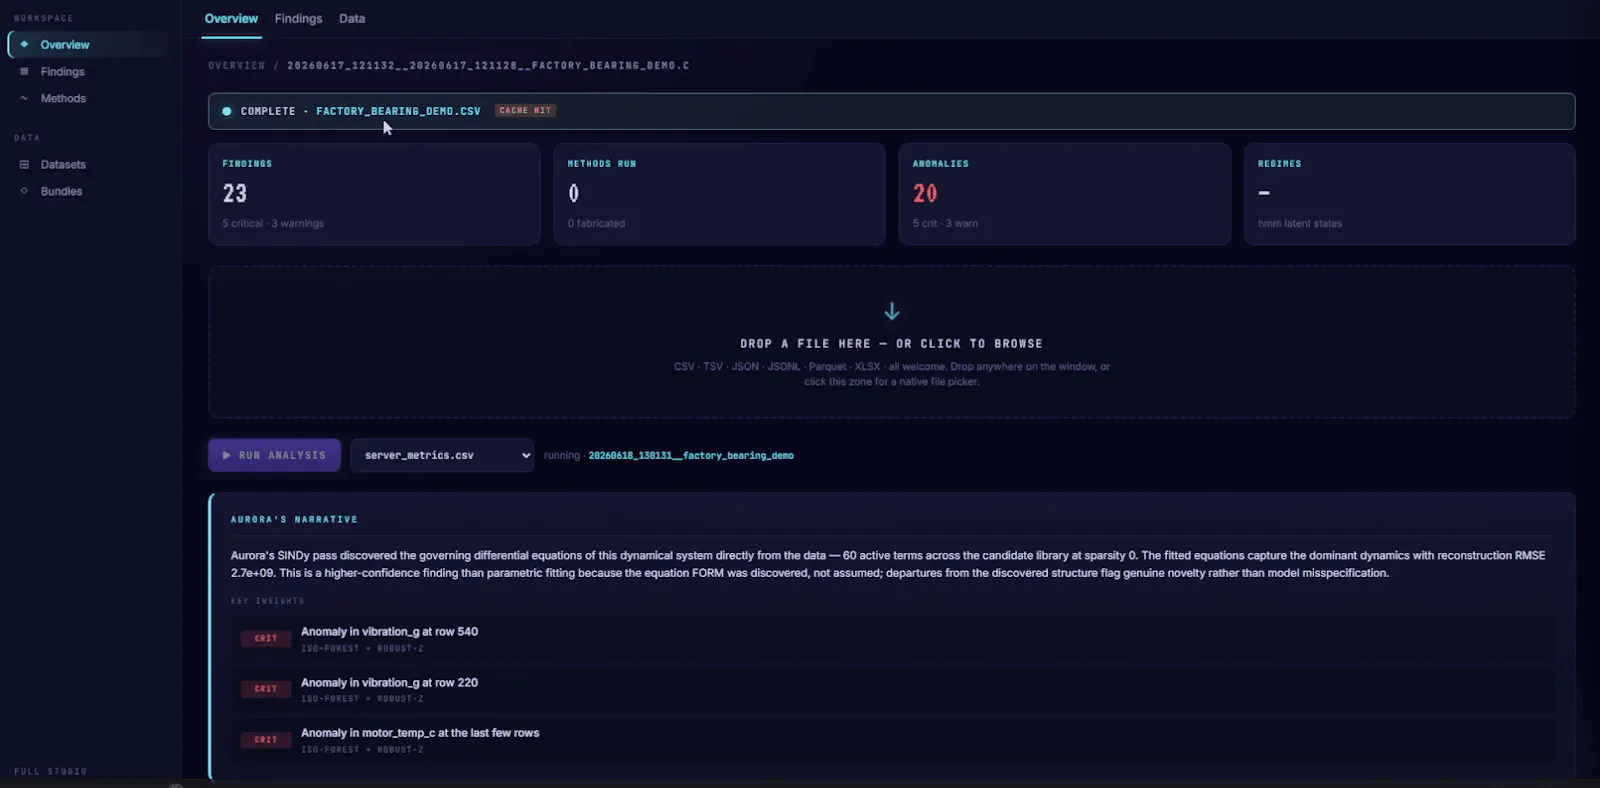Click CRIT badge for motor_temp_c anomaly
The image size is (1600, 788).
coord(266,740)
